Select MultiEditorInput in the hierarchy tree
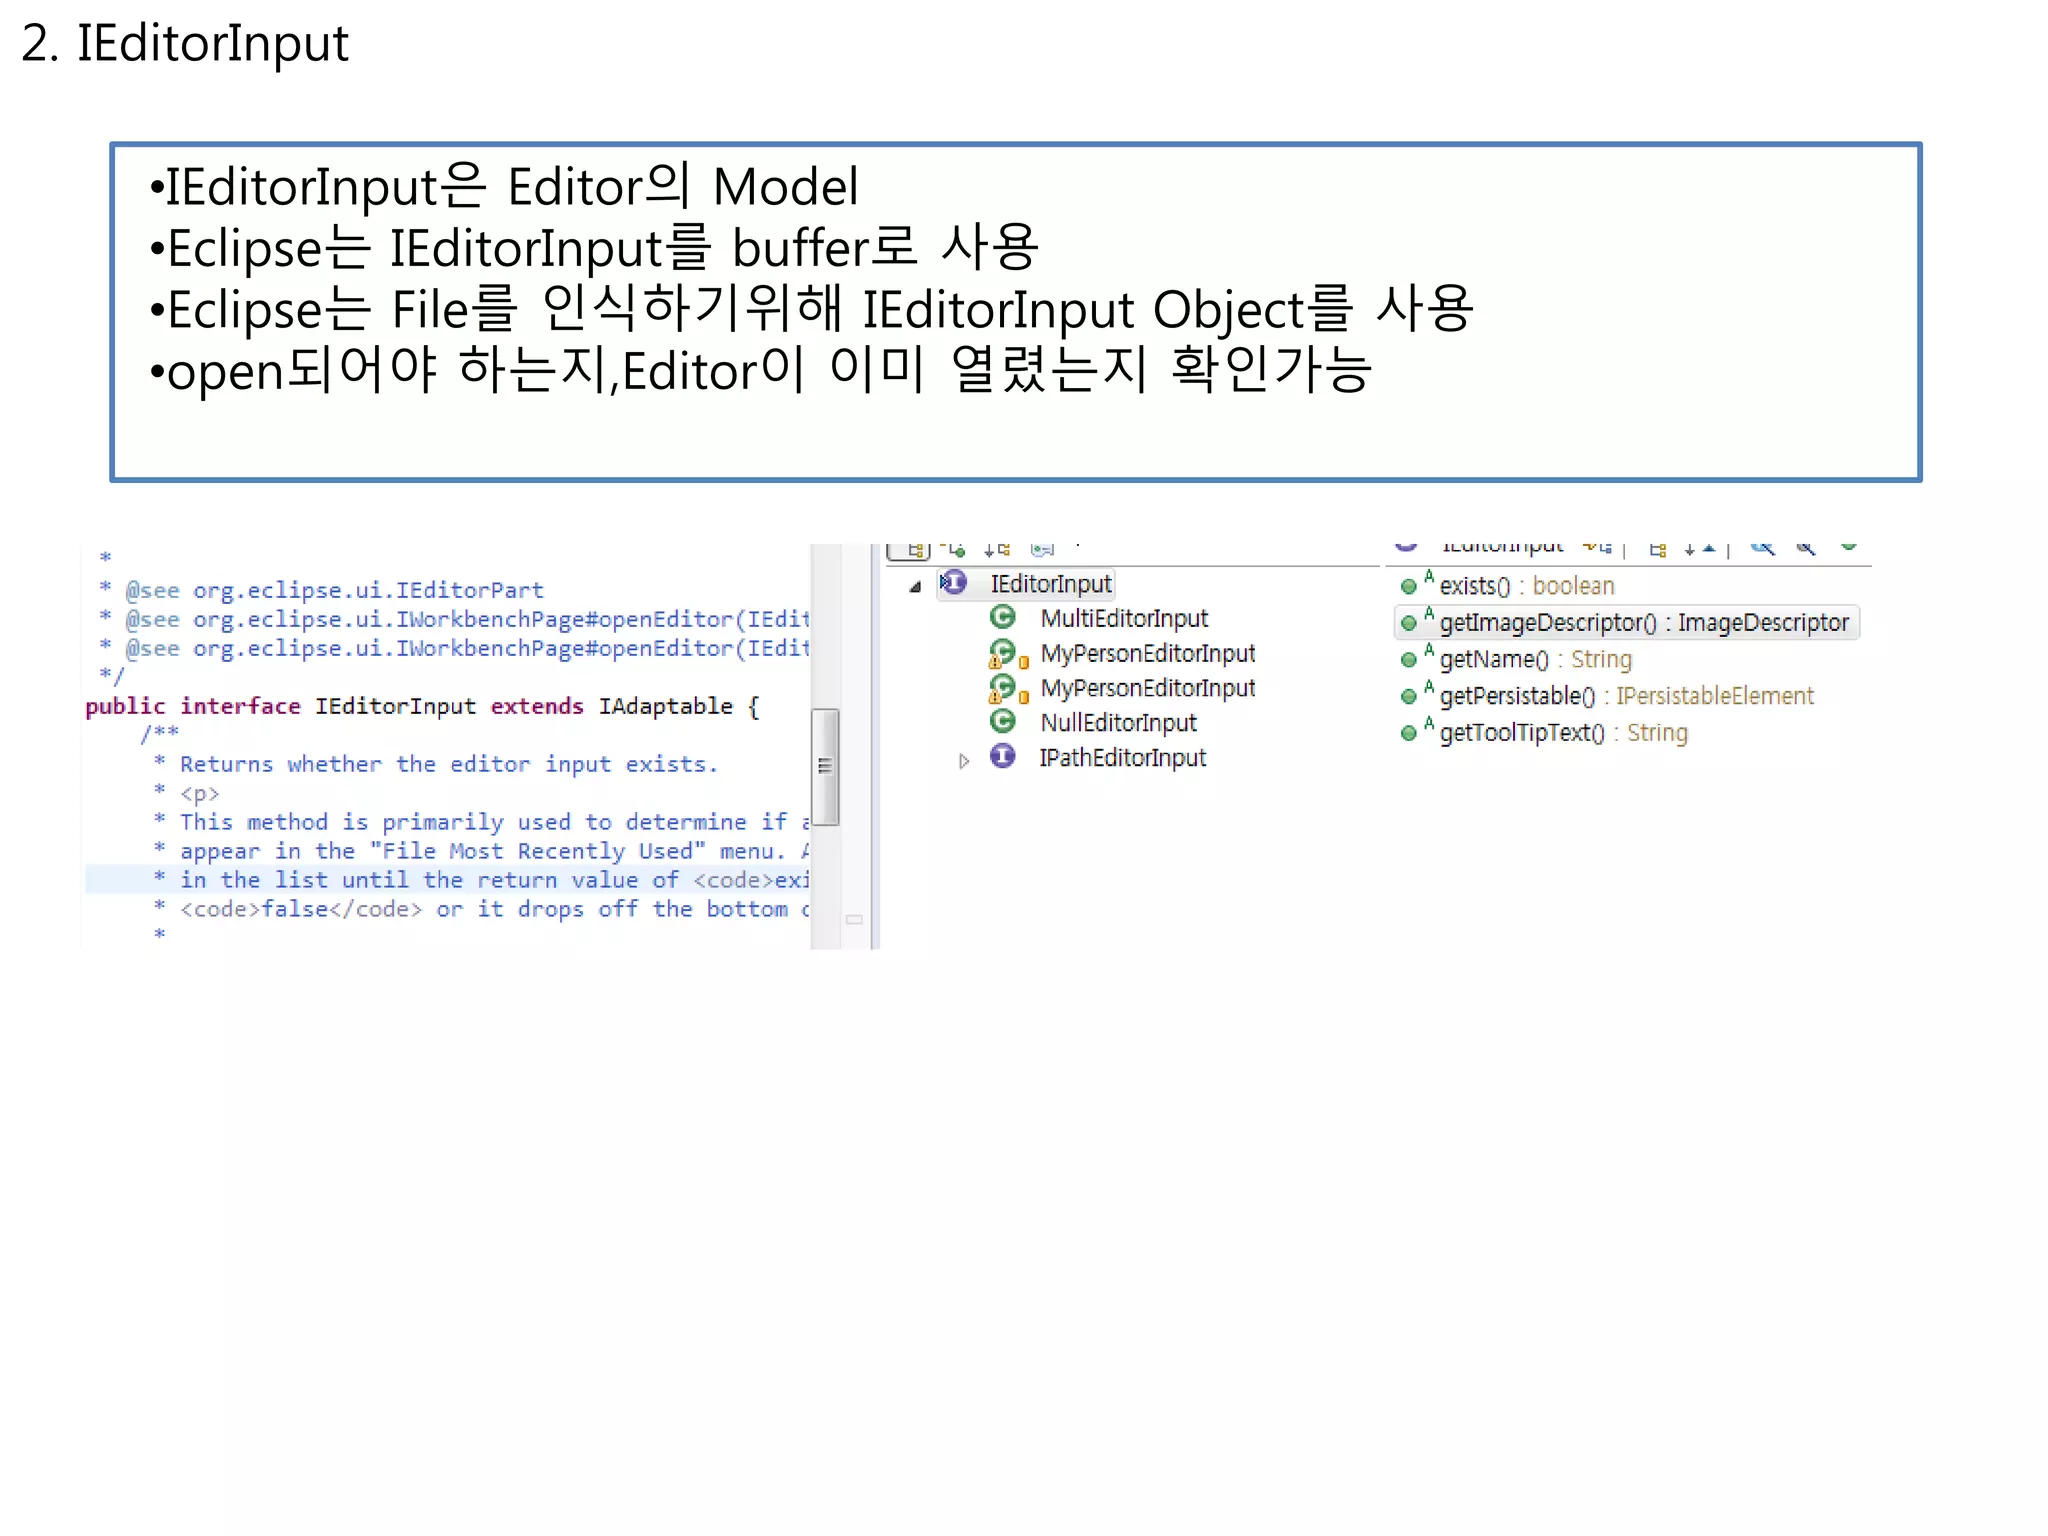The height and width of the screenshot is (1536, 2048). pos(1124,619)
